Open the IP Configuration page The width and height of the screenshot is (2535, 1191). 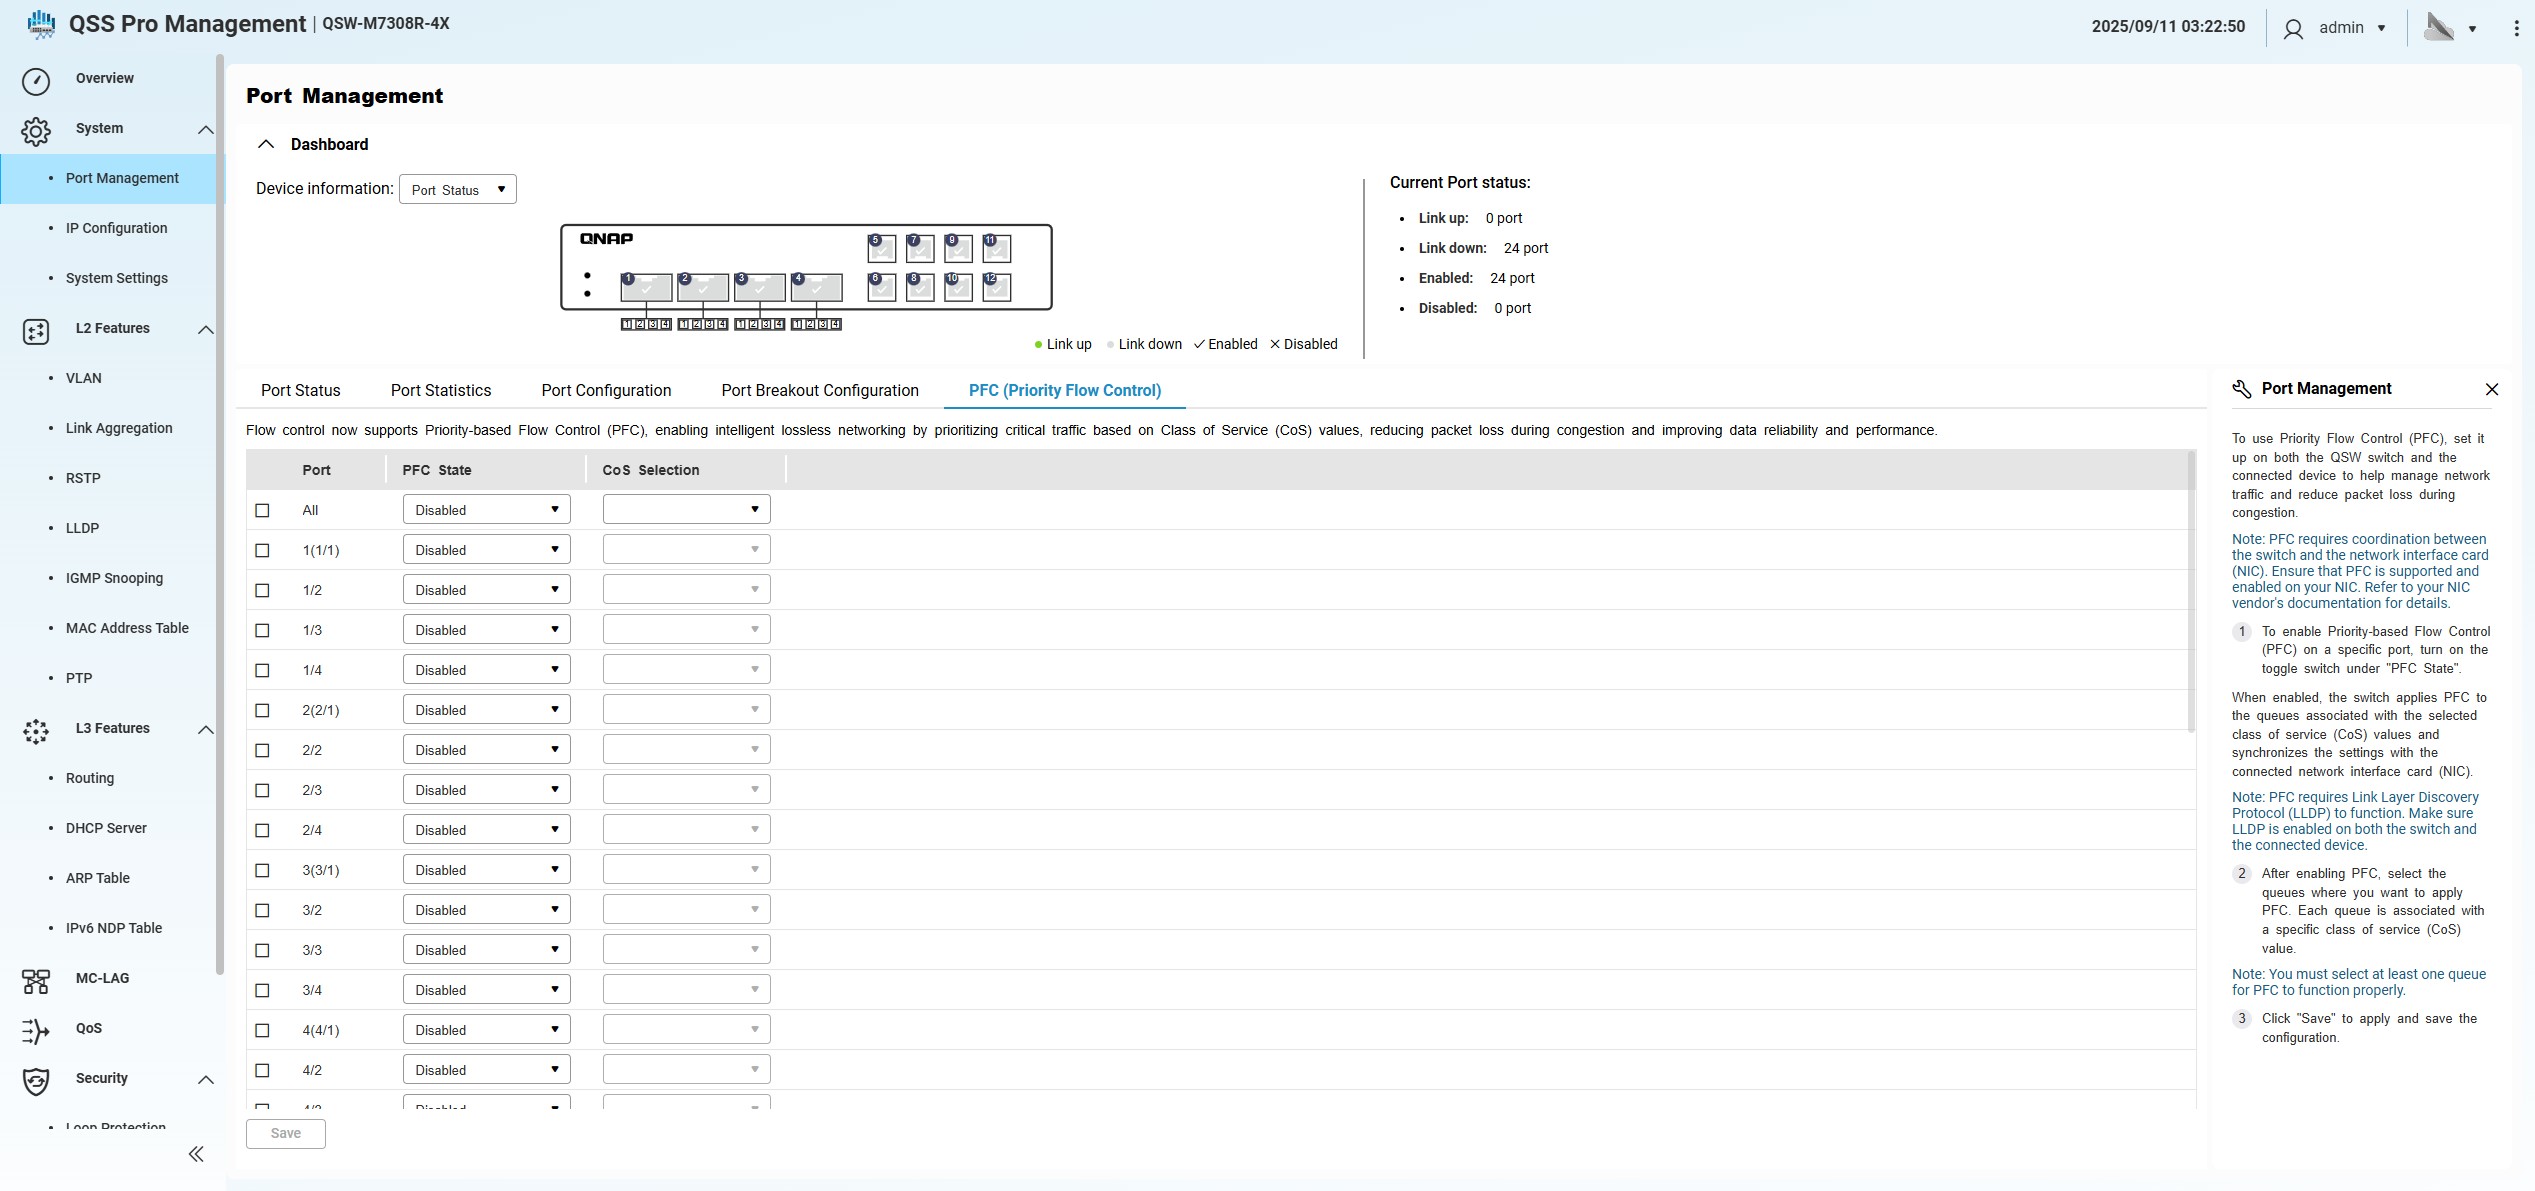click(116, 228)
